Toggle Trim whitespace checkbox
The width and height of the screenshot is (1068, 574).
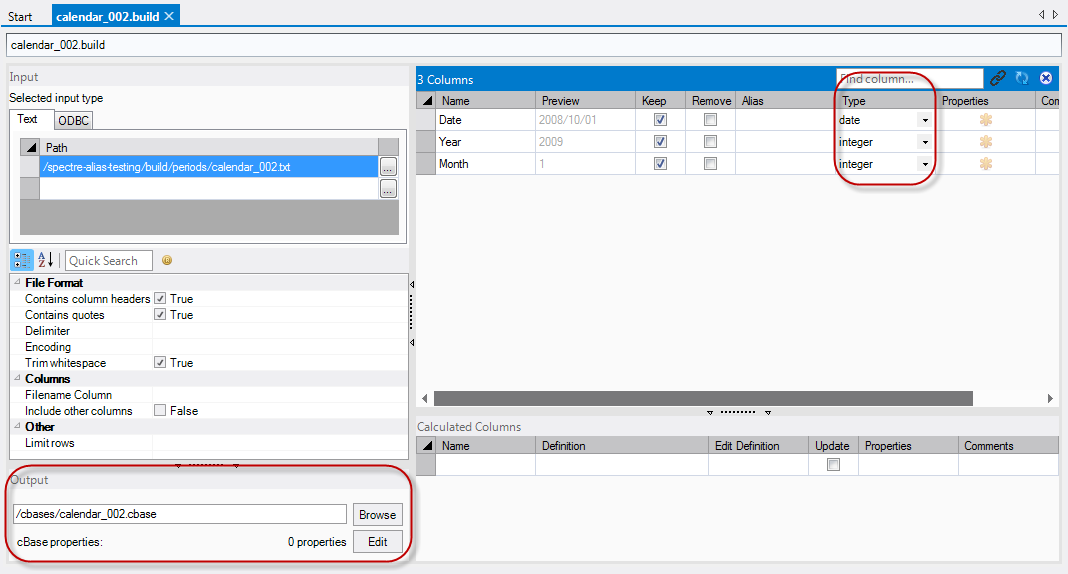click(x=160, y=362)
